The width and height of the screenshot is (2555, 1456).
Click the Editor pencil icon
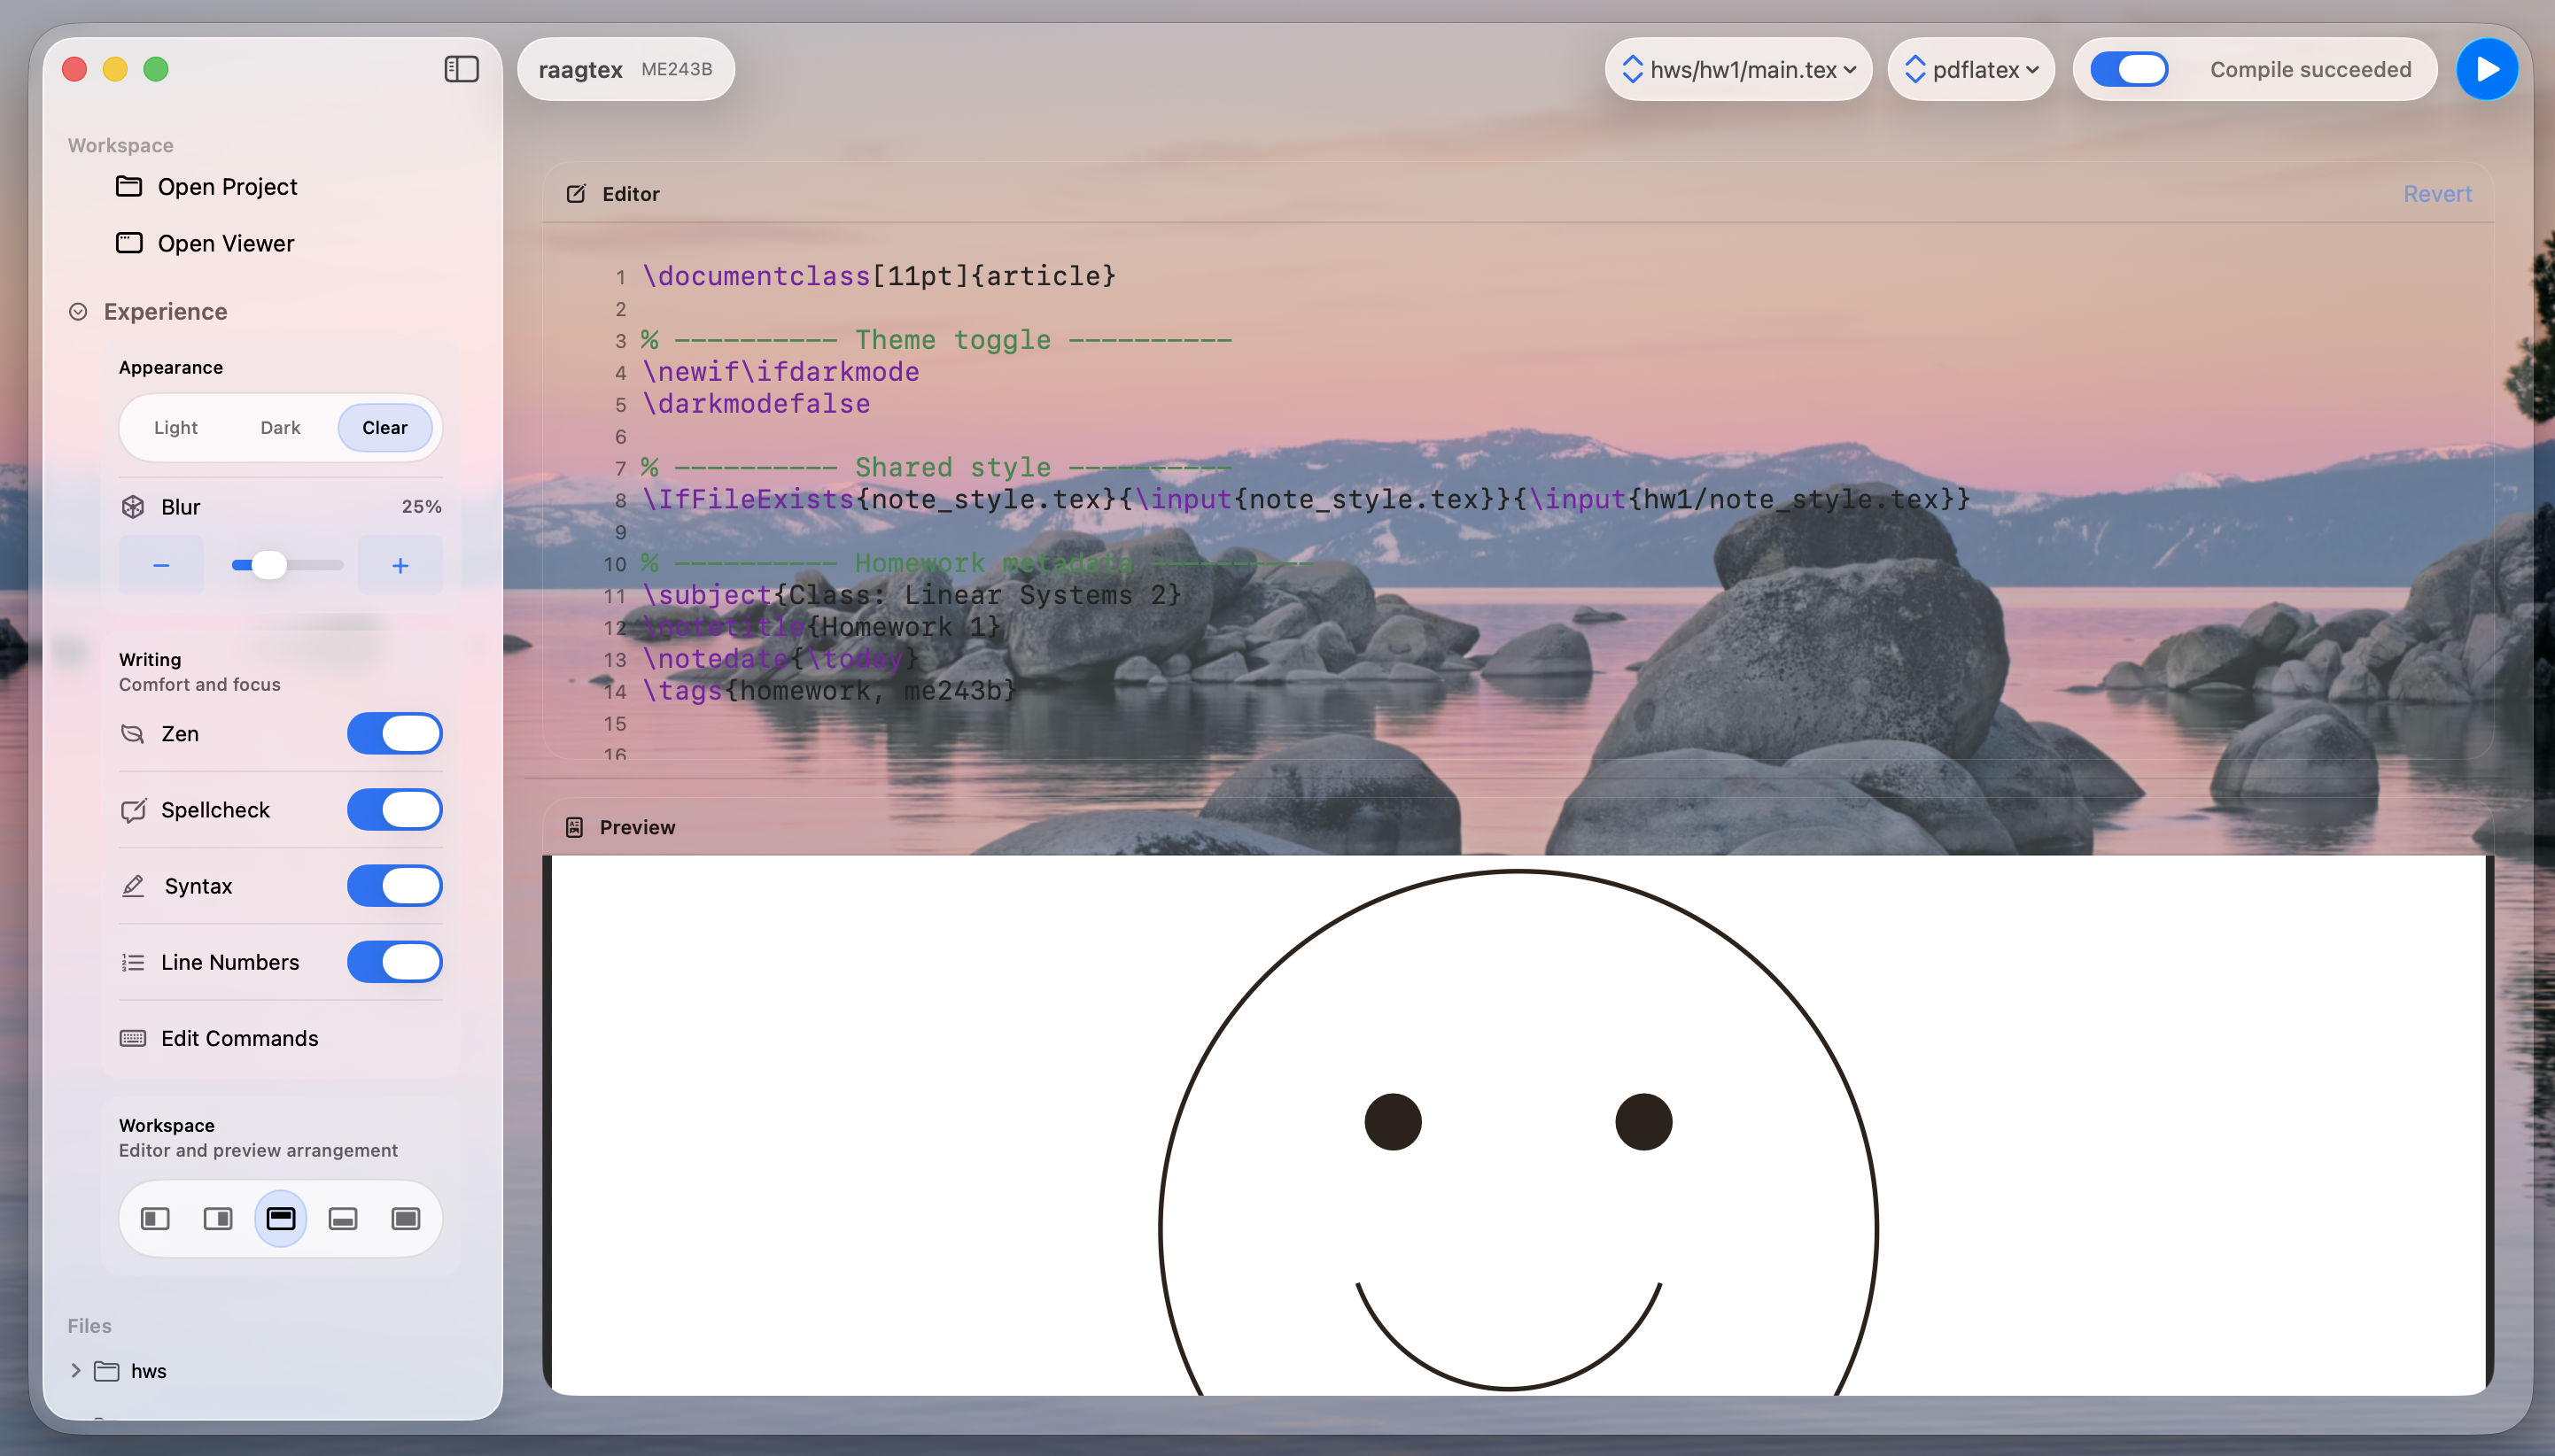coord(576,194)
